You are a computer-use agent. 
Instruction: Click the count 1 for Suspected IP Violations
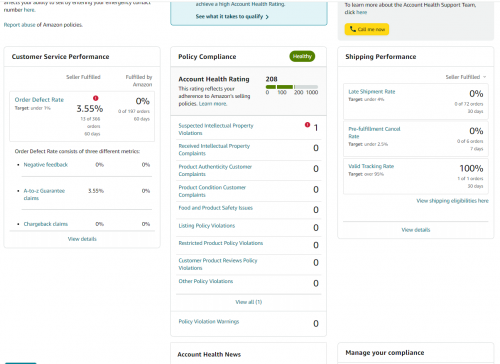316,128
